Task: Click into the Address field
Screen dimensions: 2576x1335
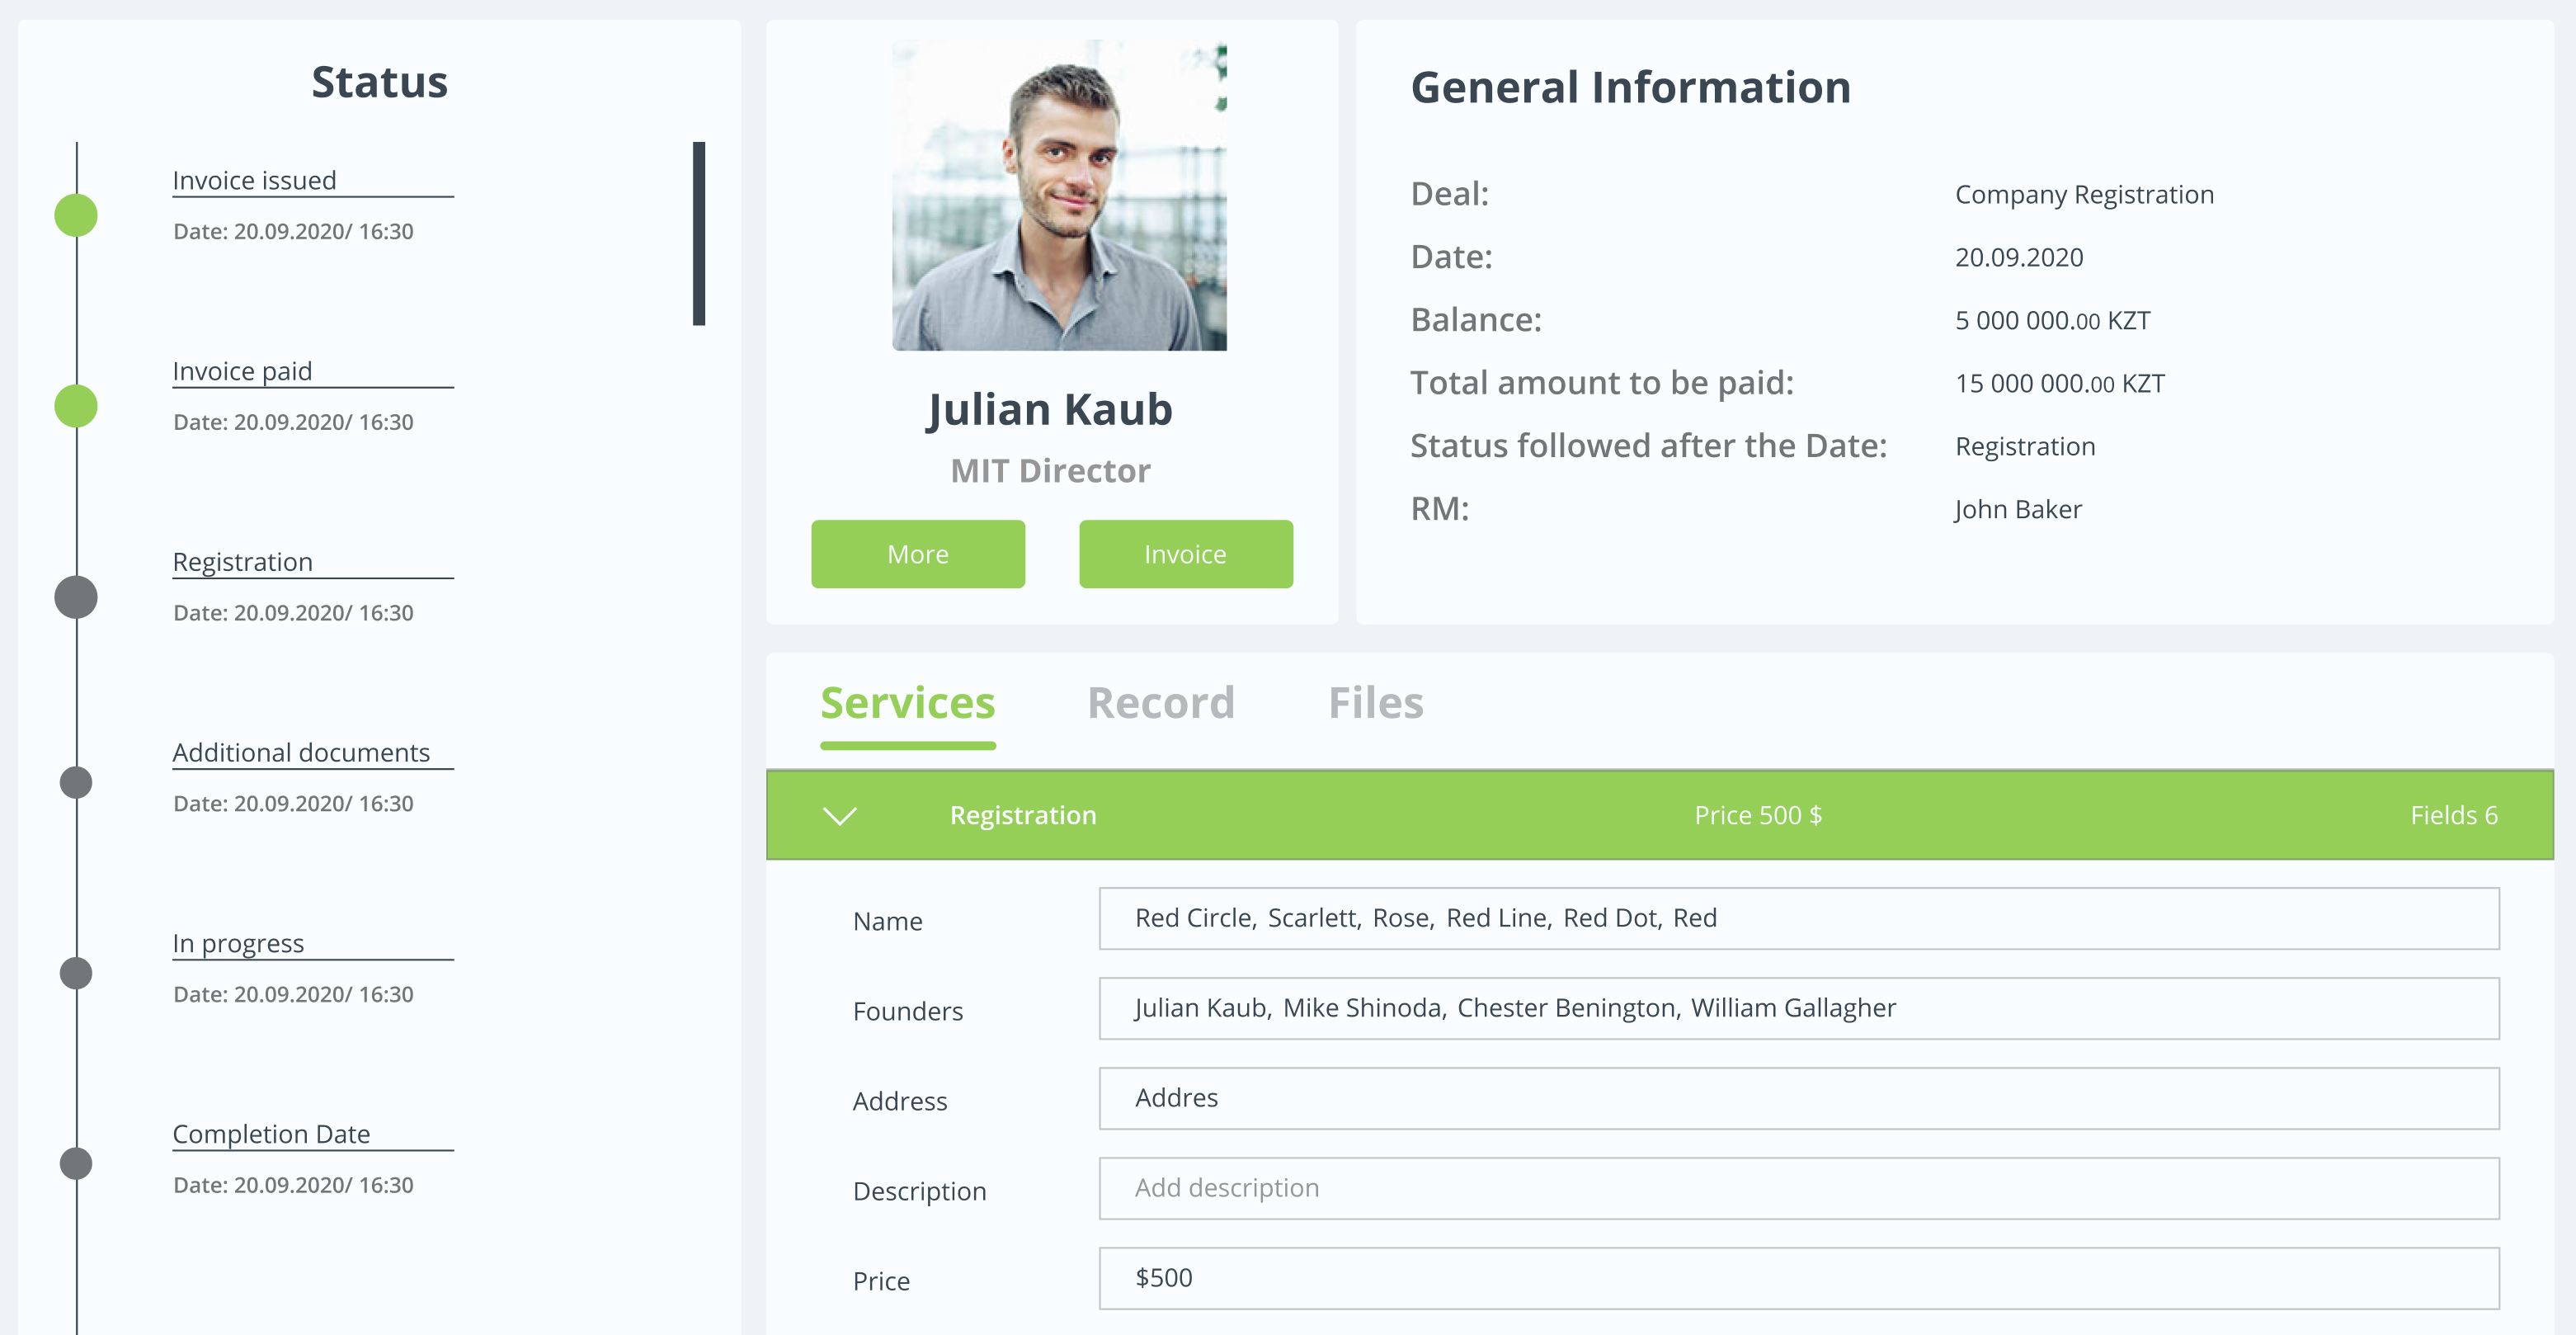Action: (x=1798, y=1098)
